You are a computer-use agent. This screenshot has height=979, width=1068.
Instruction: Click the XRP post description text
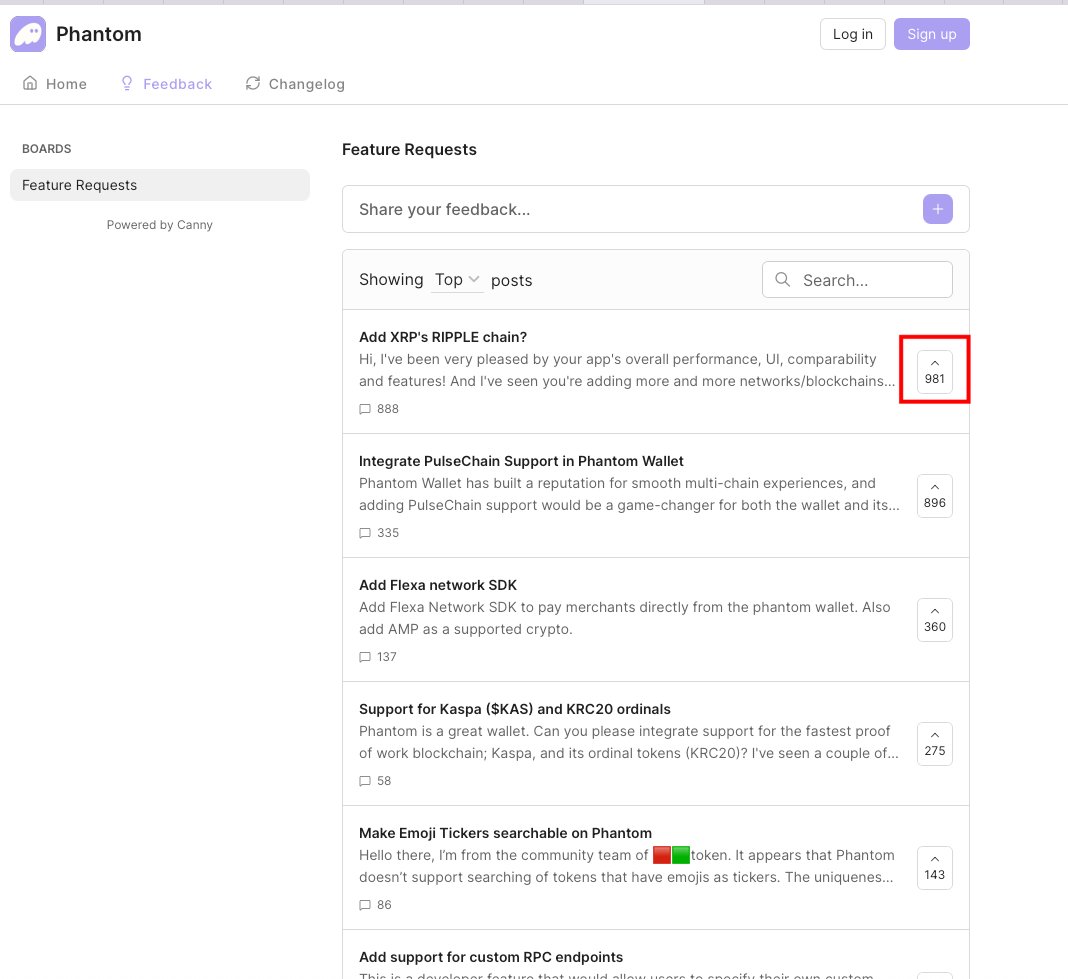pyautogui.click(x=627, y=370)
